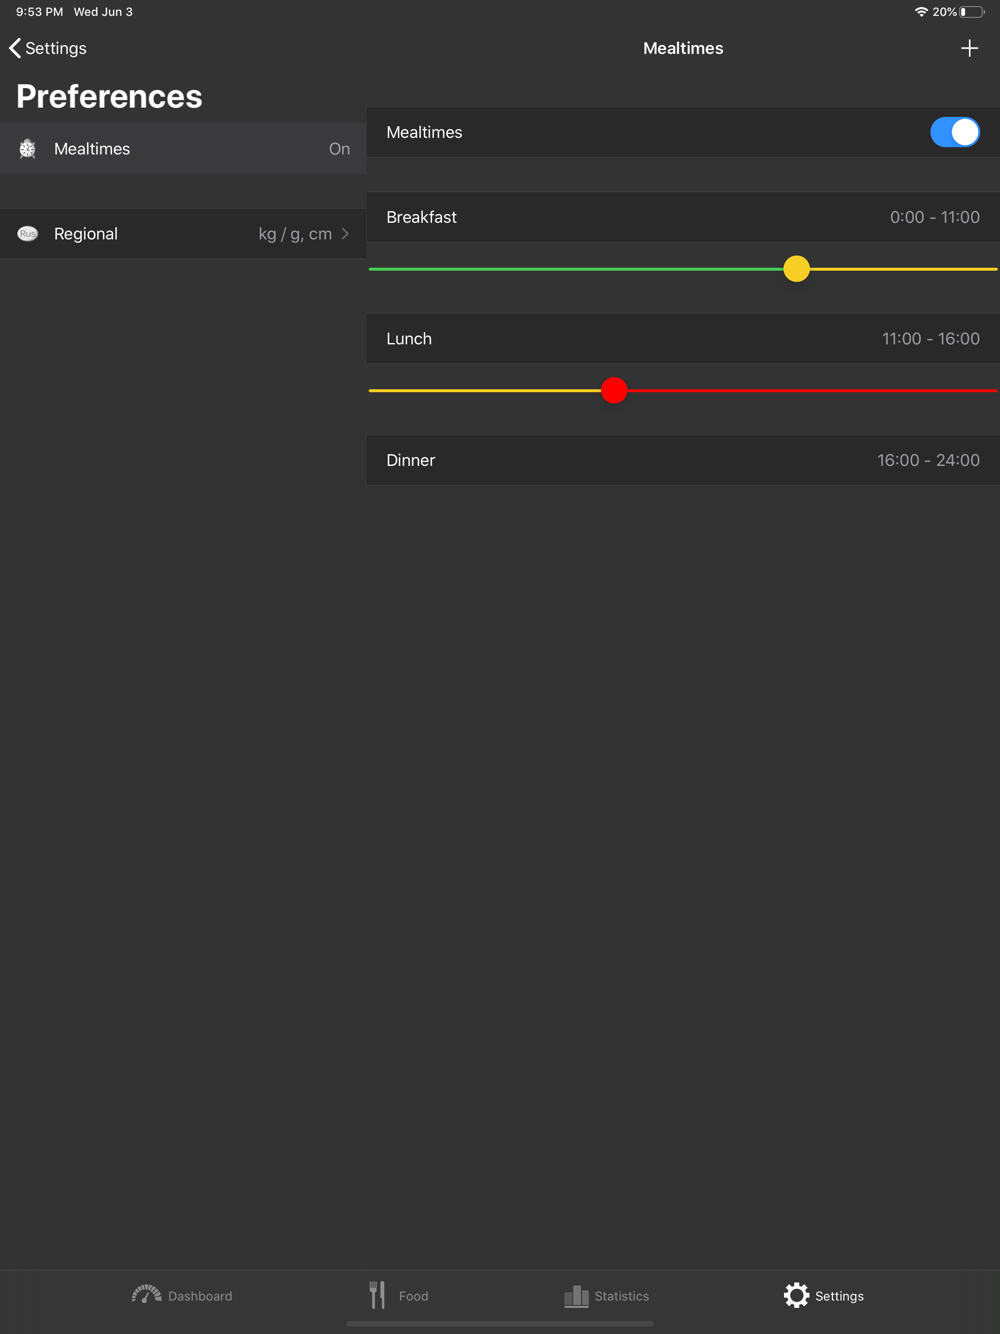Select the Dinner row label
Viewport: 1000px width, 1334px height.
[410, 460]
